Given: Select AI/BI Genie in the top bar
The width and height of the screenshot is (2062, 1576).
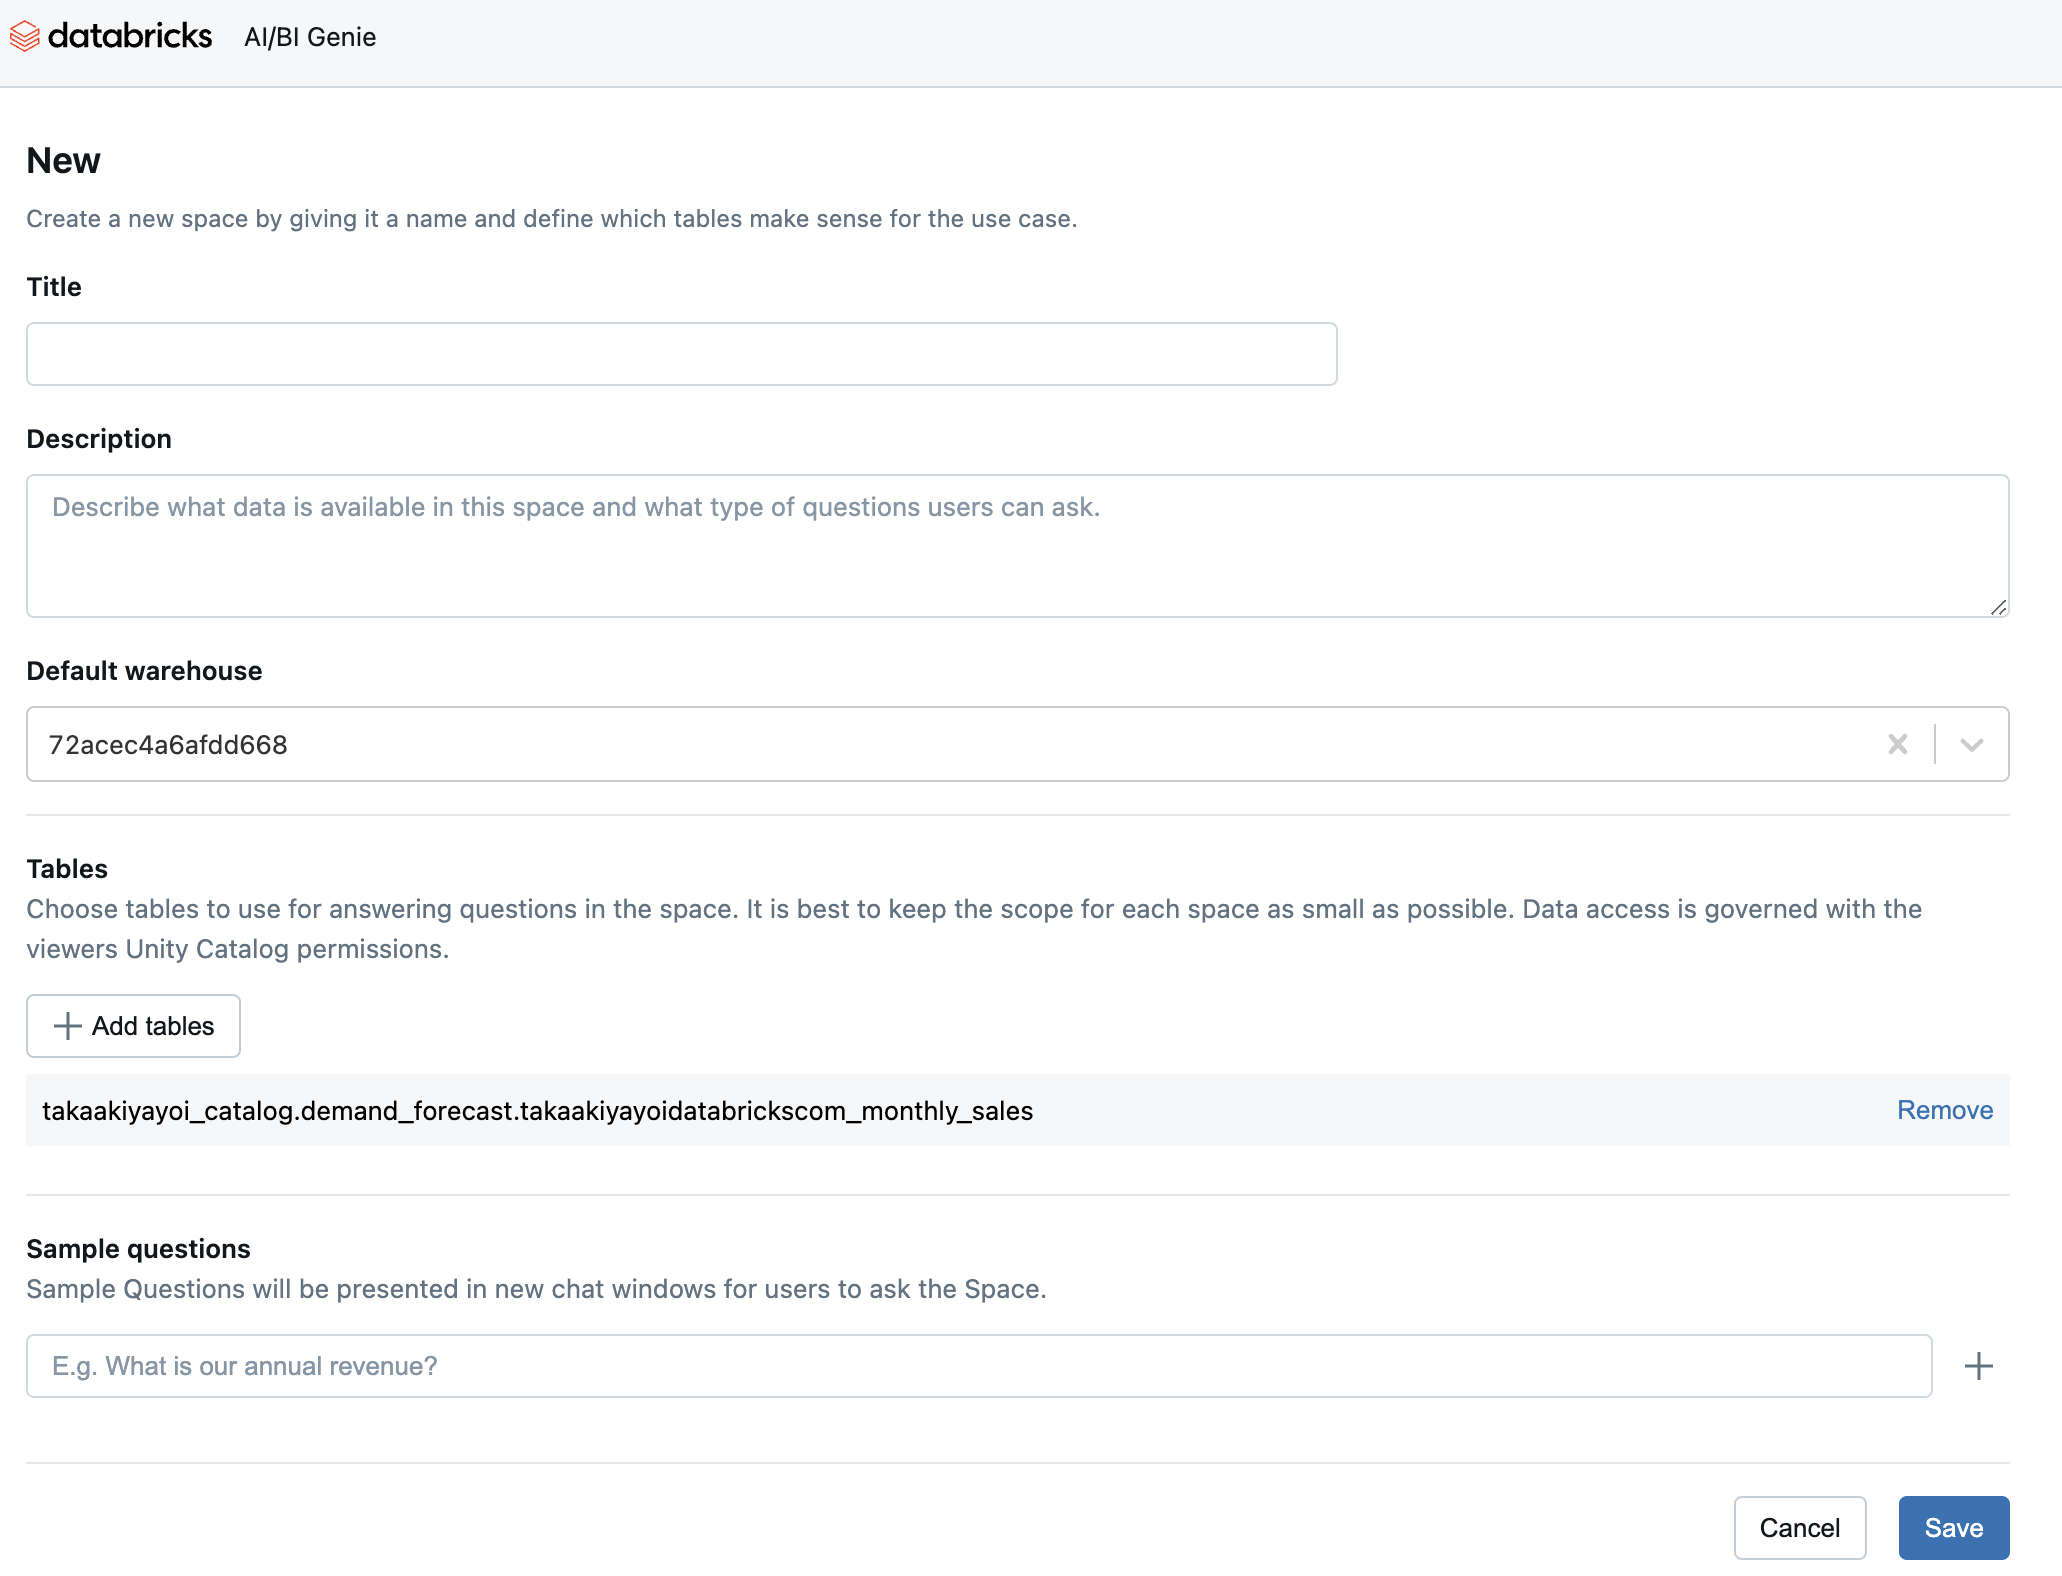Looking at the screenshot, I should coord(310,37).
